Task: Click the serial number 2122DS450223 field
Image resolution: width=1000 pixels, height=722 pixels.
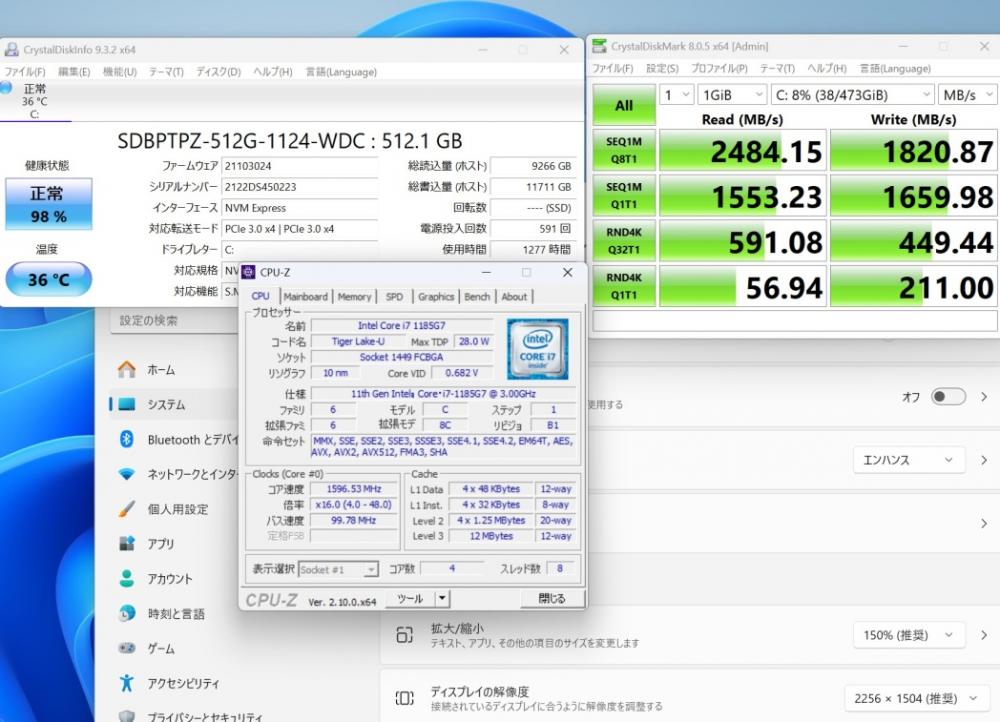Action: (x=299, y=187)
